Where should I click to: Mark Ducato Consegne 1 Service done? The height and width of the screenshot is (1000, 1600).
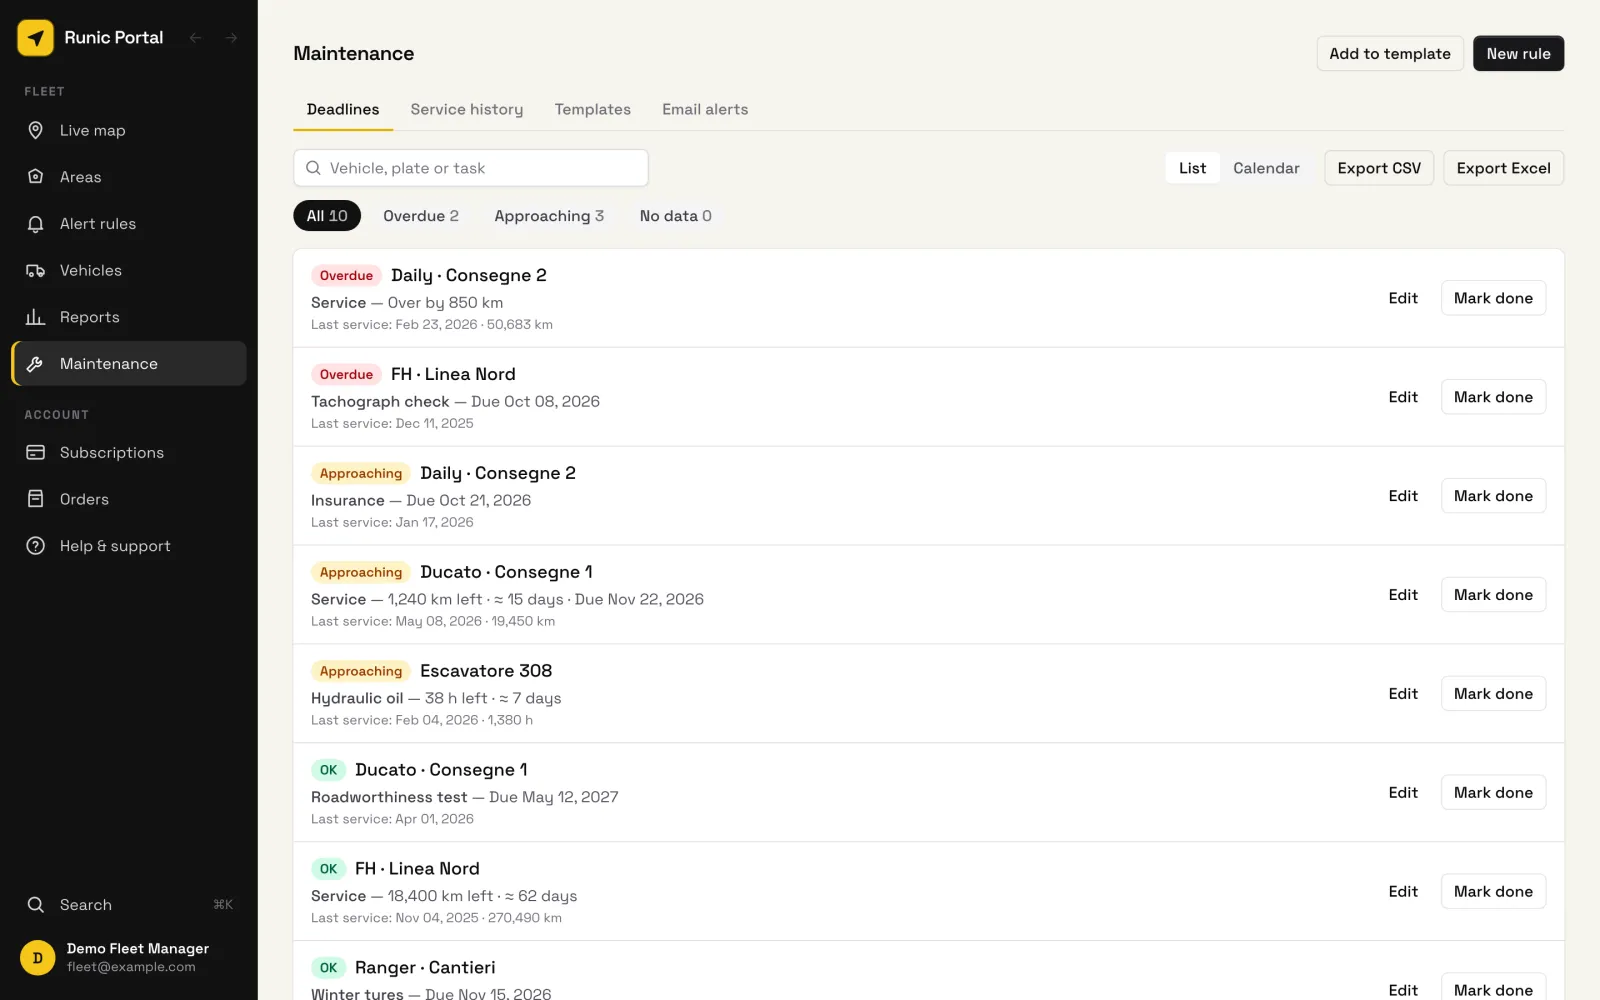click(x=1493, y=595)
